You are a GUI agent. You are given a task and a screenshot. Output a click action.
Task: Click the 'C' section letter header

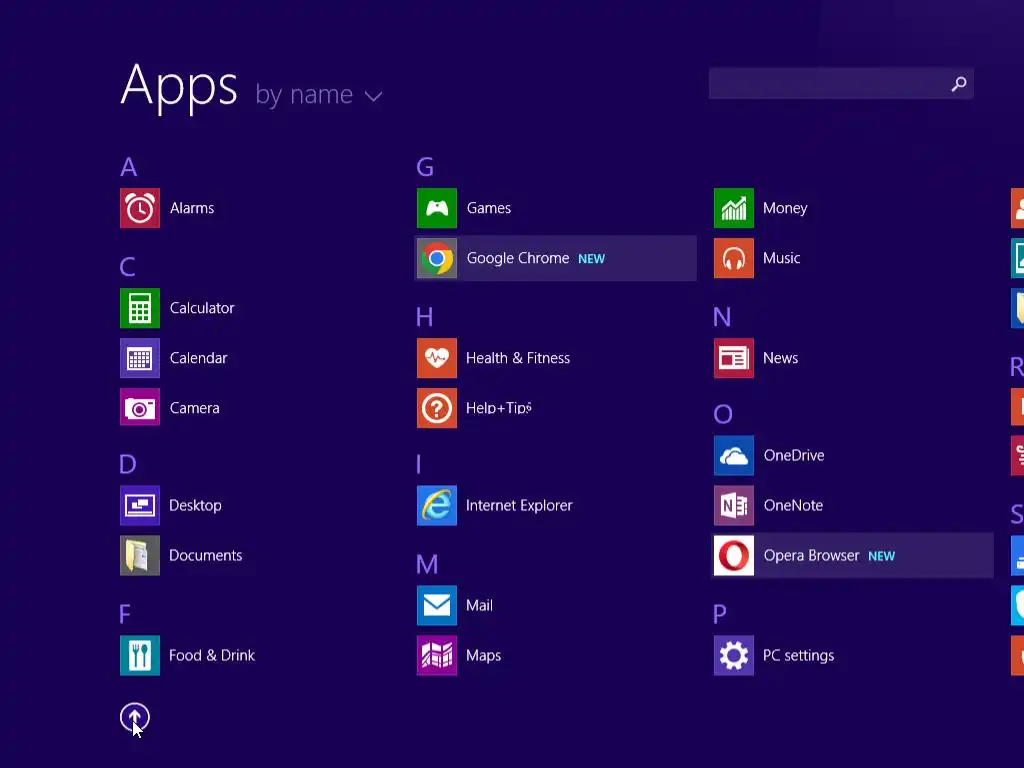tap(128, 267)
